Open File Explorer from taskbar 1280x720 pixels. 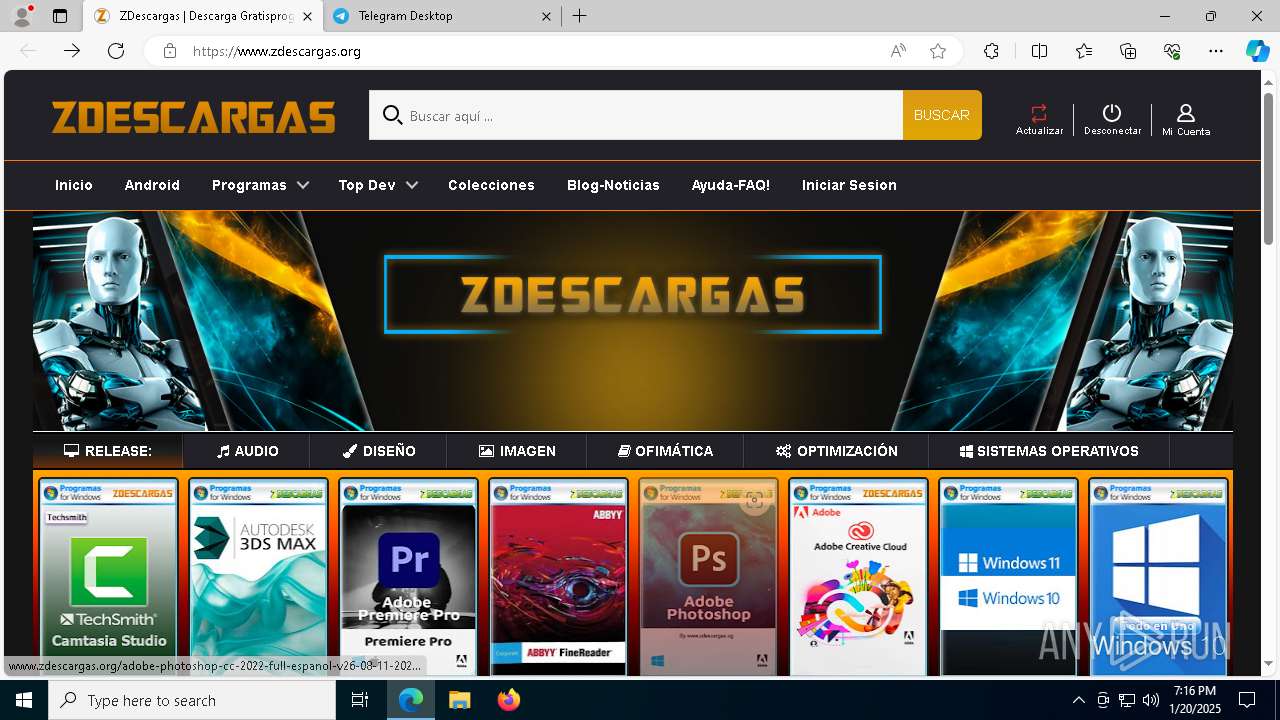(459, 700)
